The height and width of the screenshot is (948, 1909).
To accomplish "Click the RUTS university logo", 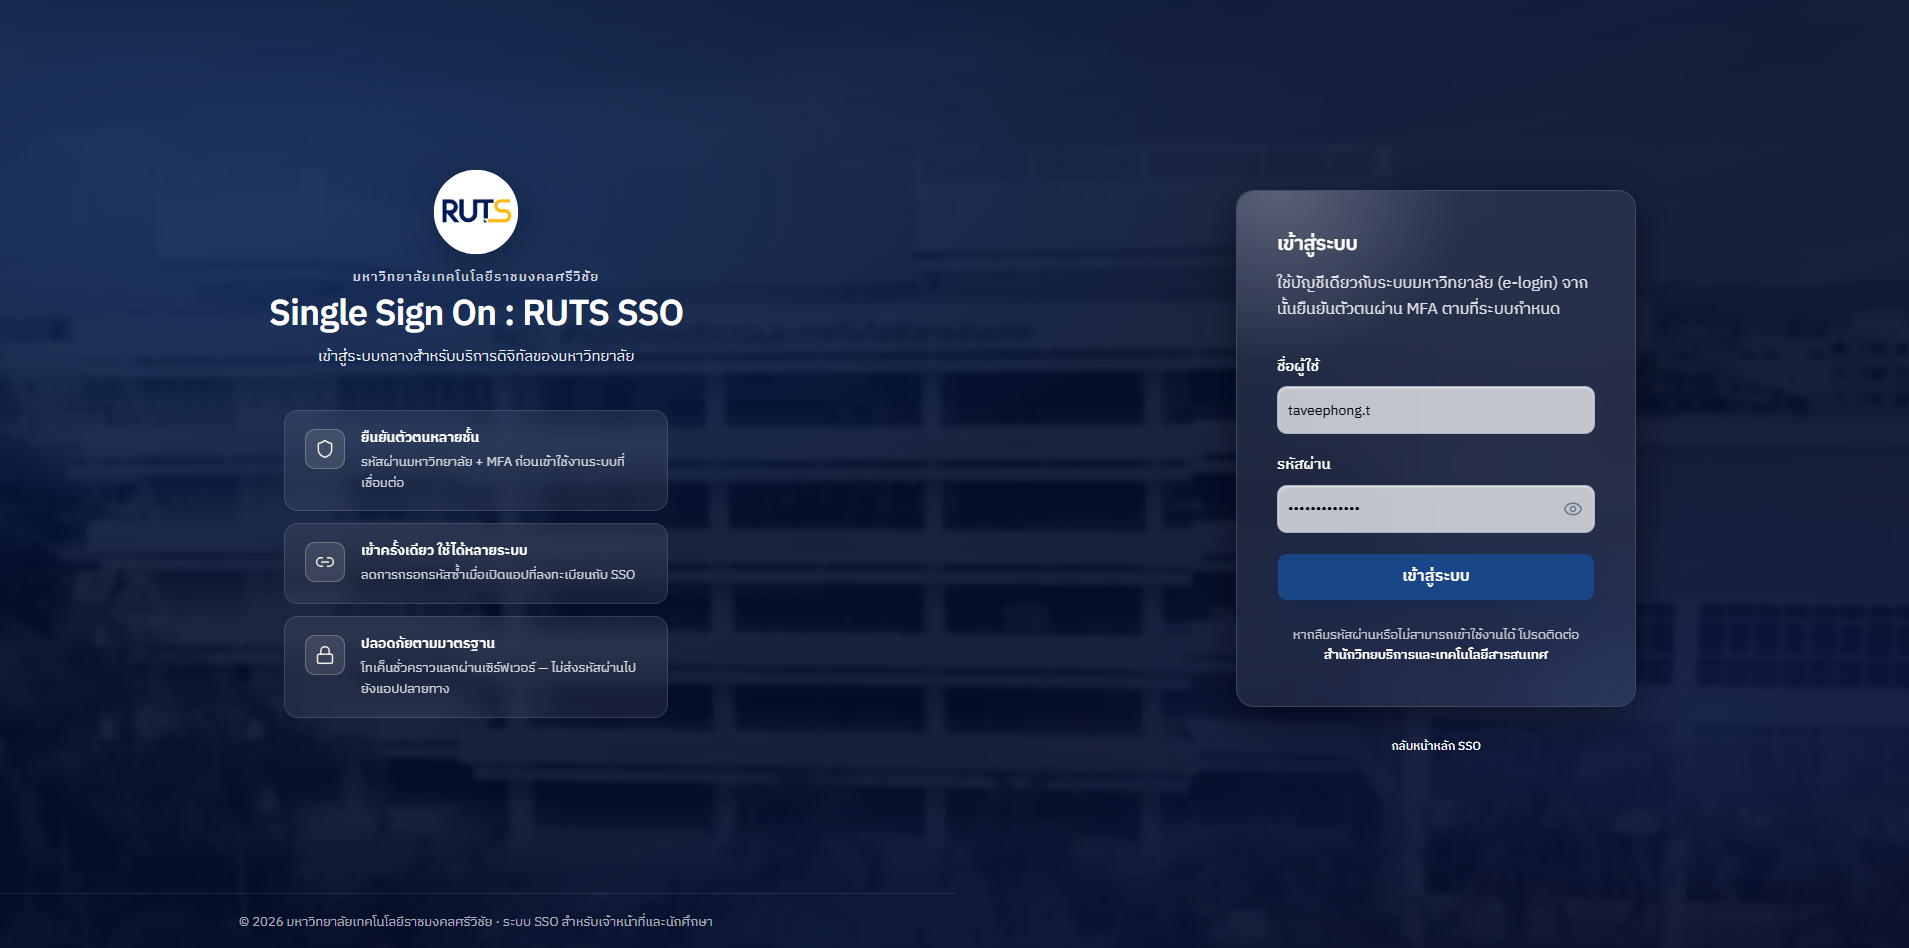I will 476,212.
